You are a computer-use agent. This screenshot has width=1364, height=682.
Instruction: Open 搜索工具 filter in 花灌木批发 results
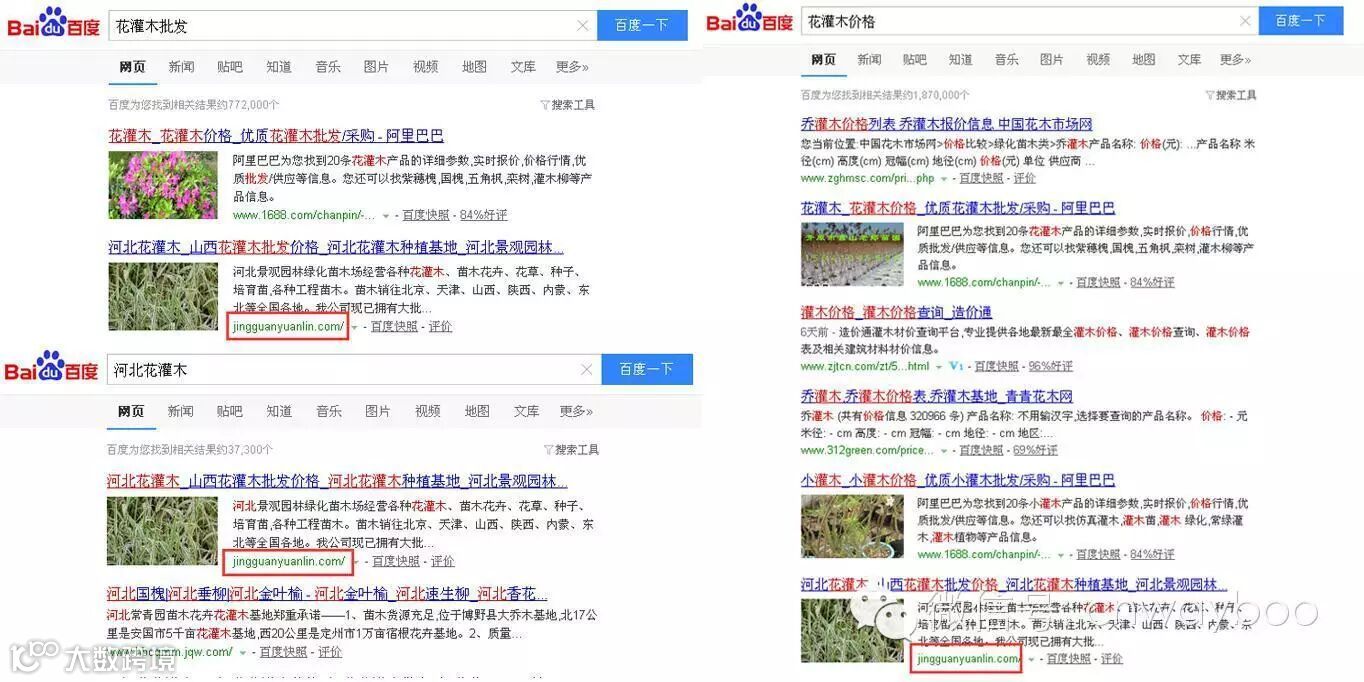(567, 105)
